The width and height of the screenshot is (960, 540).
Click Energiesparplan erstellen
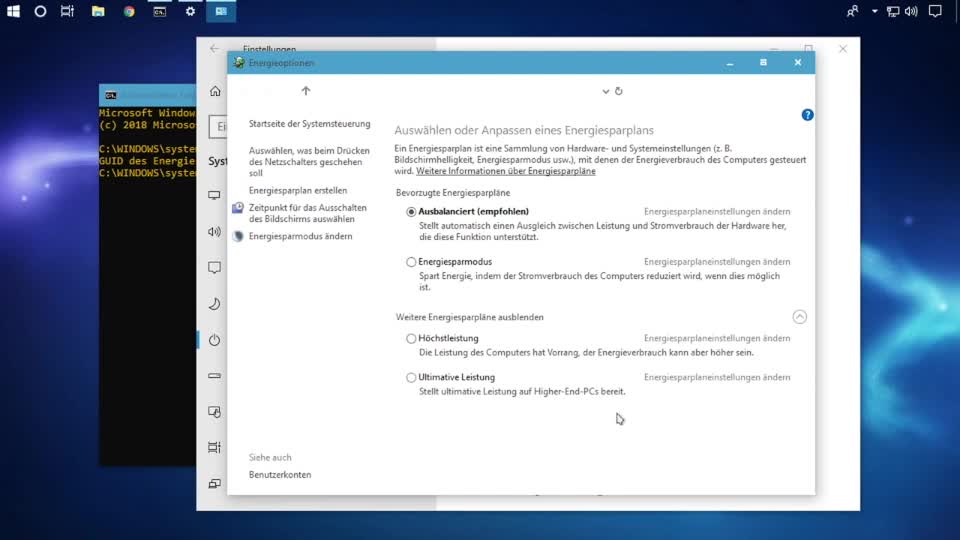coord(298,190)
